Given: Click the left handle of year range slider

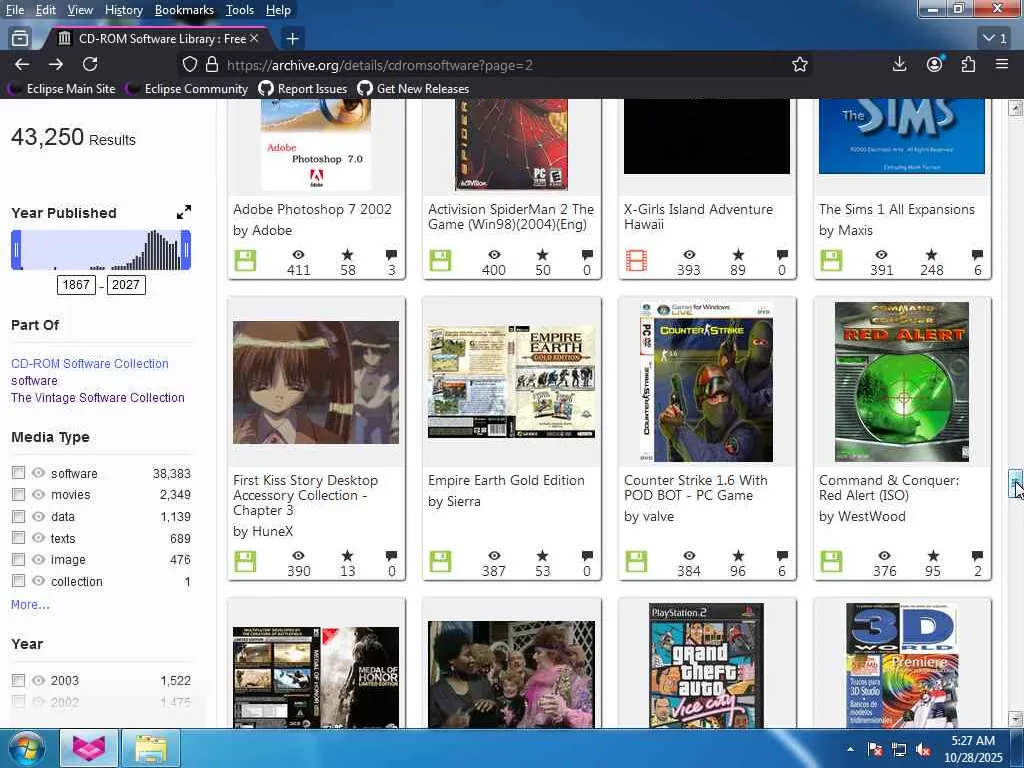Looking at the screenshot, I should (16, 250).
